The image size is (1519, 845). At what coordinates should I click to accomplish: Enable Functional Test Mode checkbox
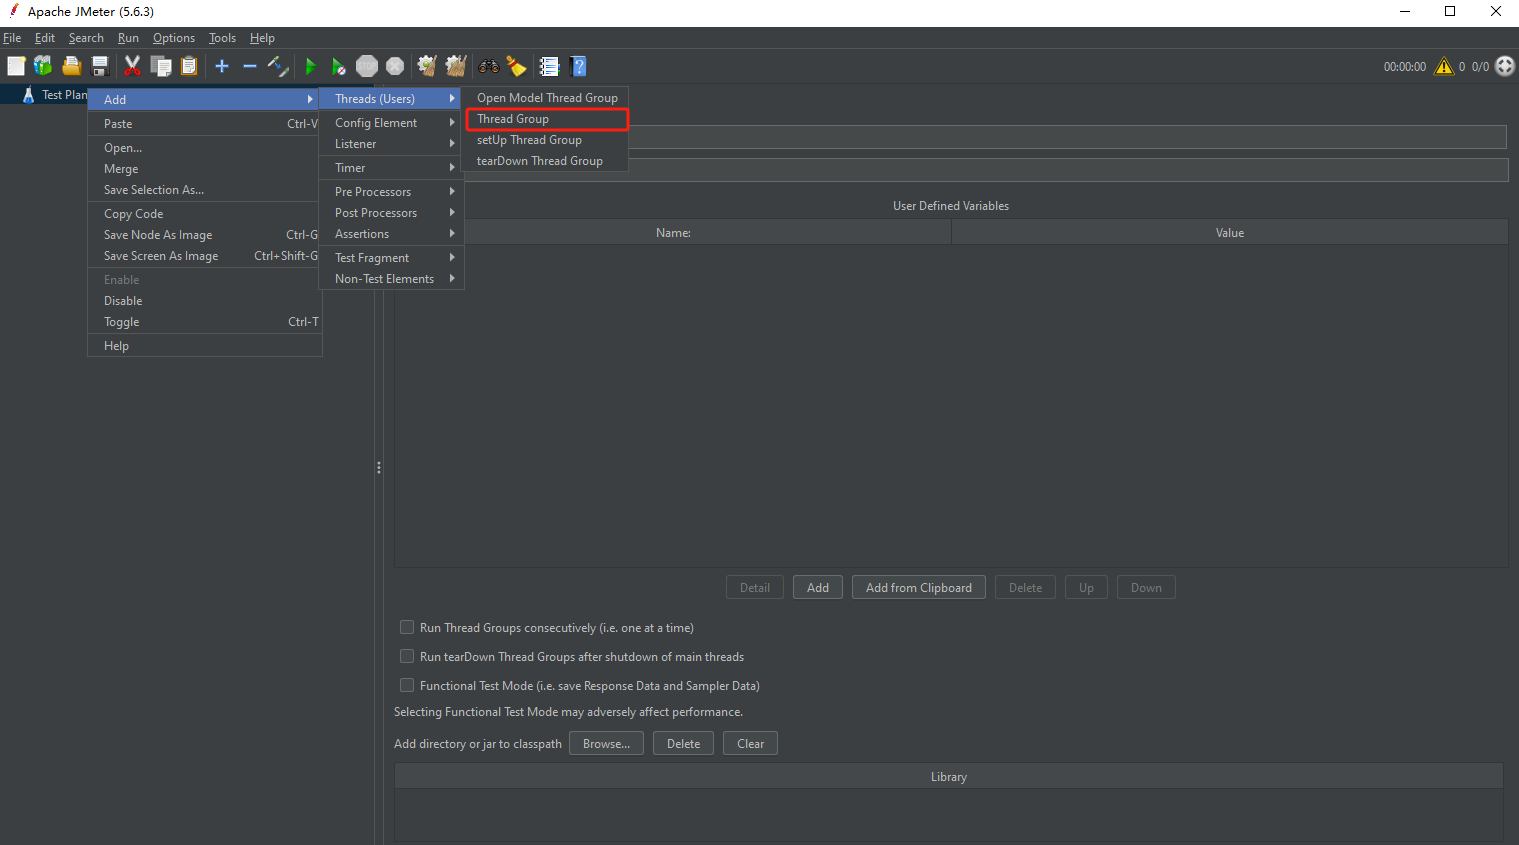coord(407,685)
